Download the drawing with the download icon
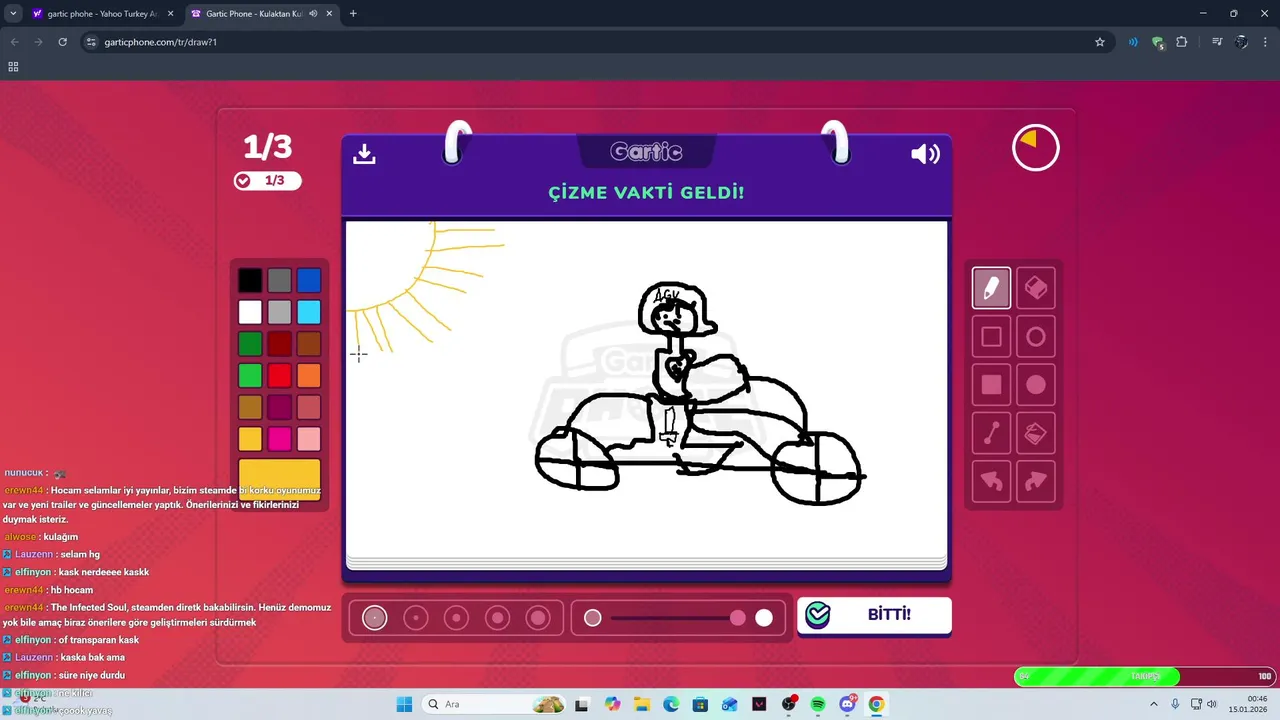The height and width of the screenshot is (720, 1280). (364, 153)
